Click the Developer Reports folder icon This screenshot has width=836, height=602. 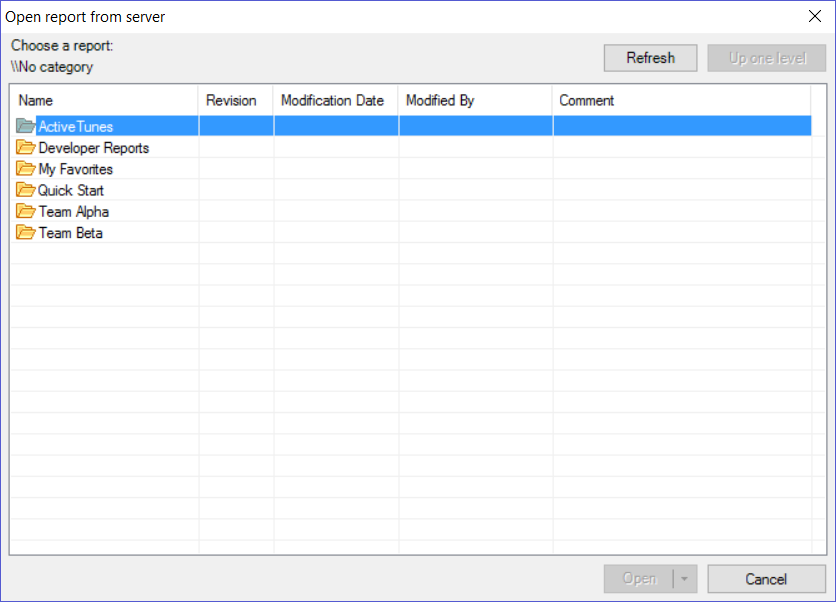pyautogui.click(x=26, y=147)
